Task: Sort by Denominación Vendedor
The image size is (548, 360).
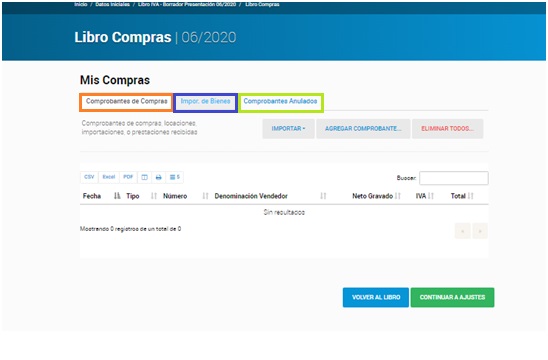Action: [251, 196]
